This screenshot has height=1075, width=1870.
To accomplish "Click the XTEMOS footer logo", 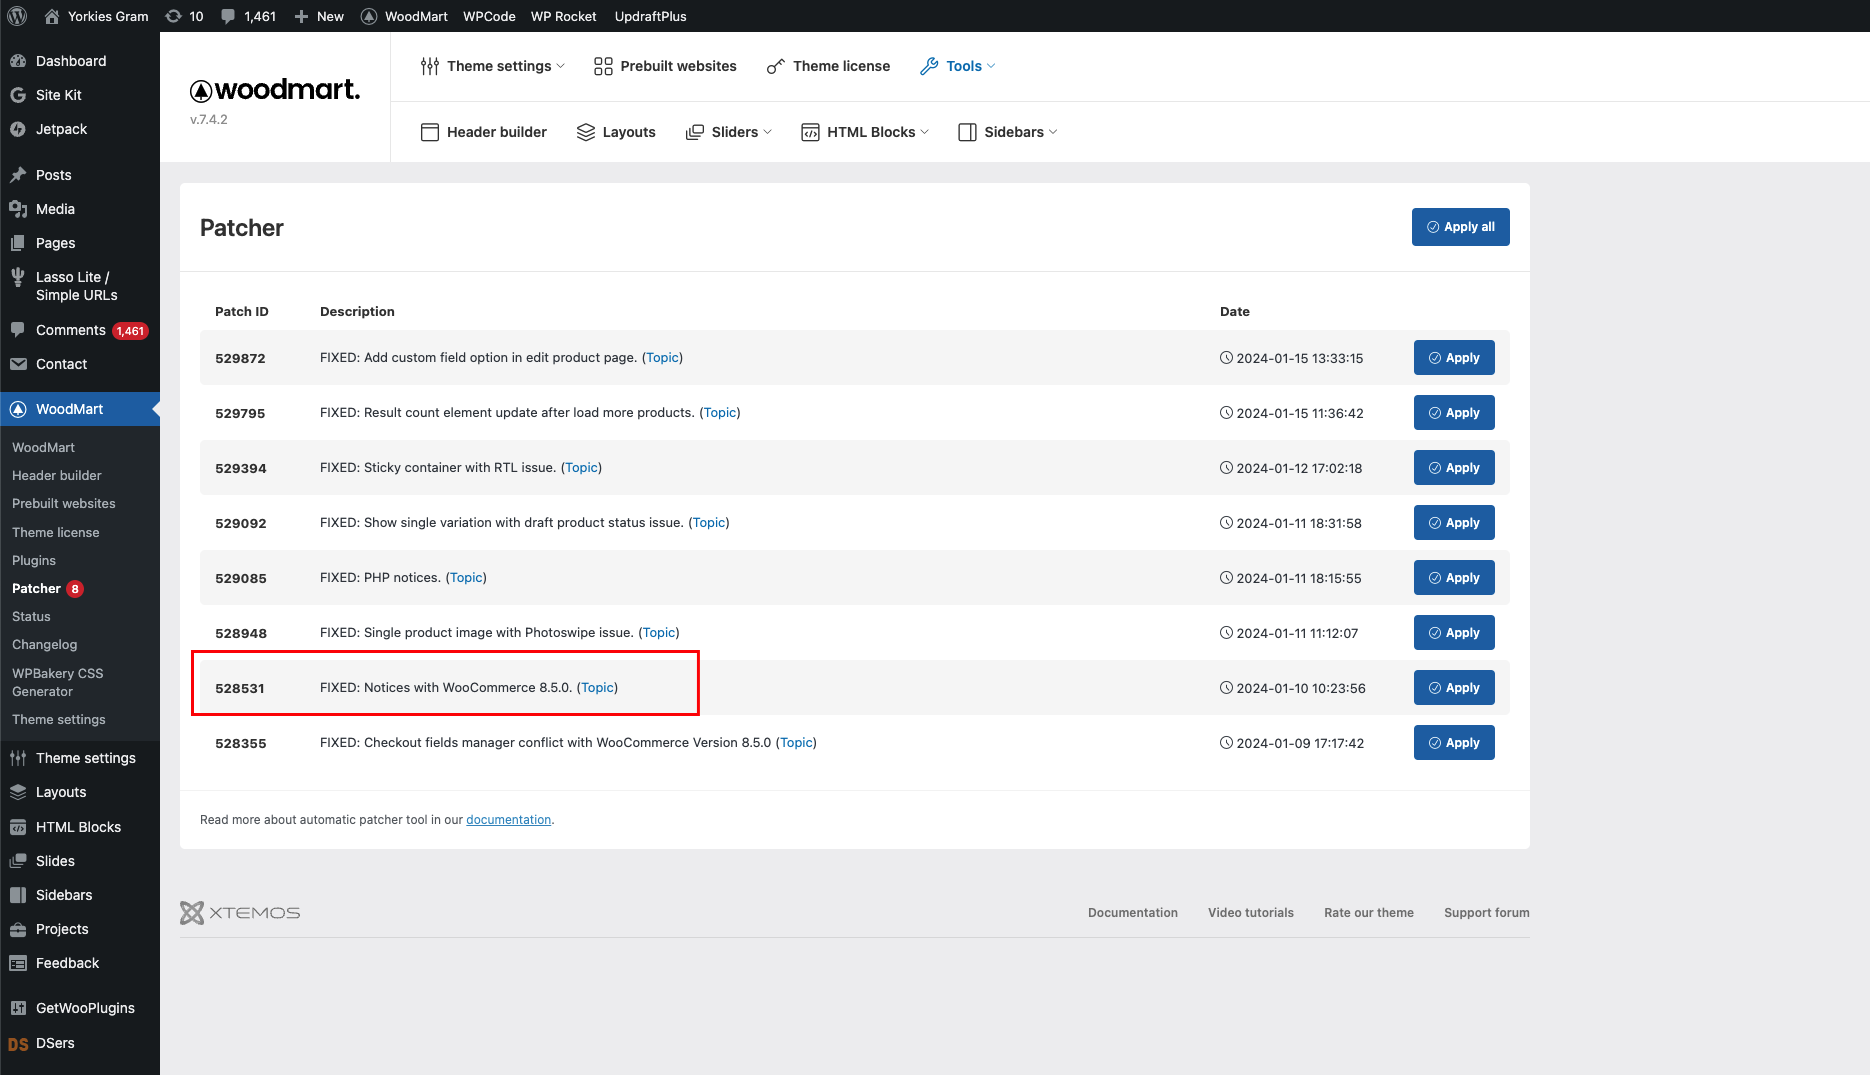I will pyautogui.click(x=240, y=913).
